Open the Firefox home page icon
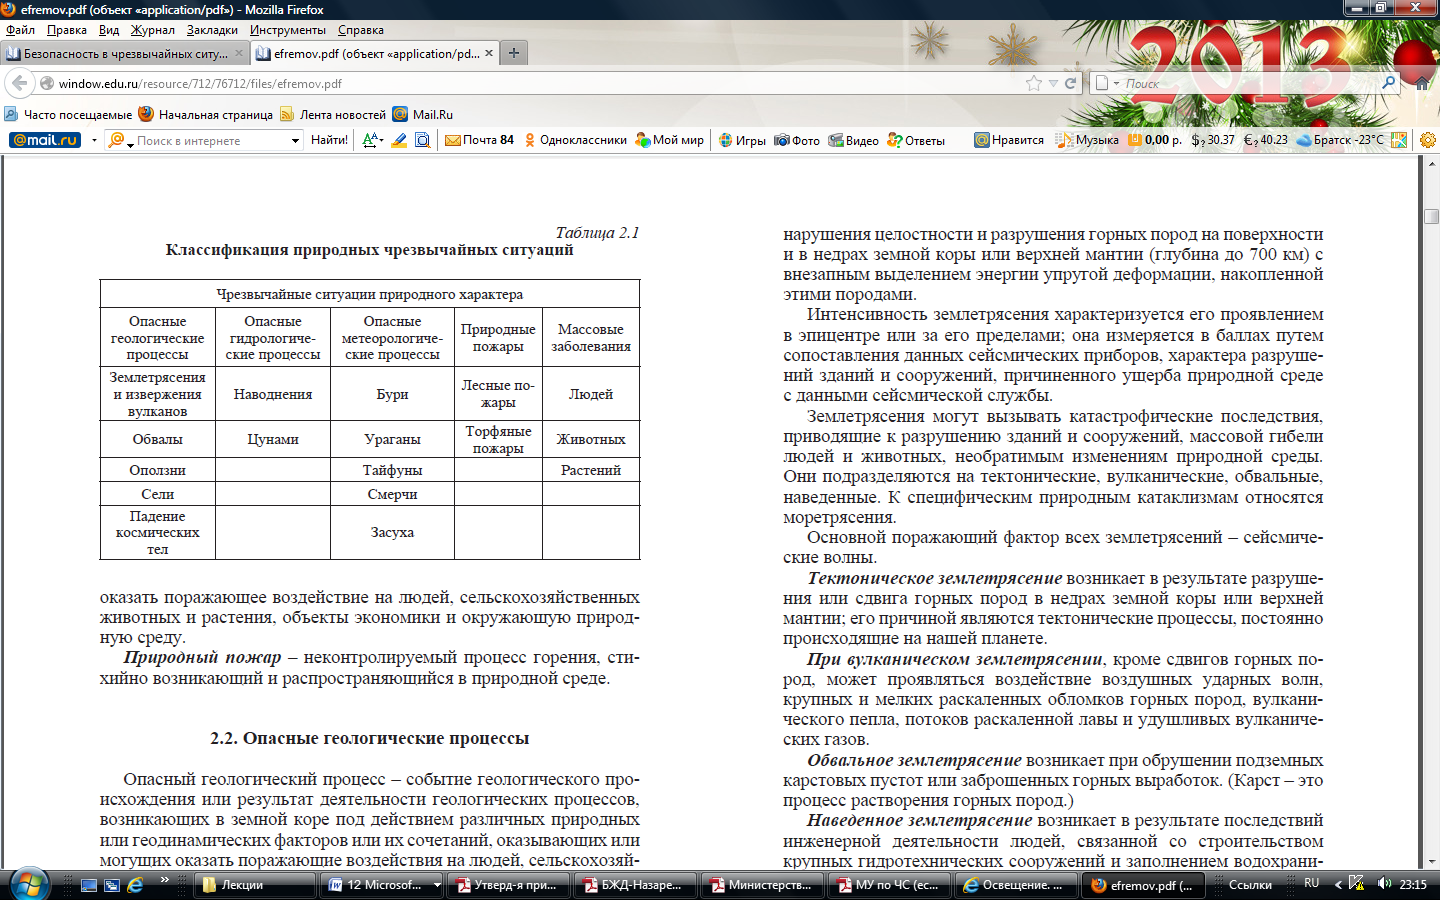Screen dimensions: 1440x900 click(1422, 83)
